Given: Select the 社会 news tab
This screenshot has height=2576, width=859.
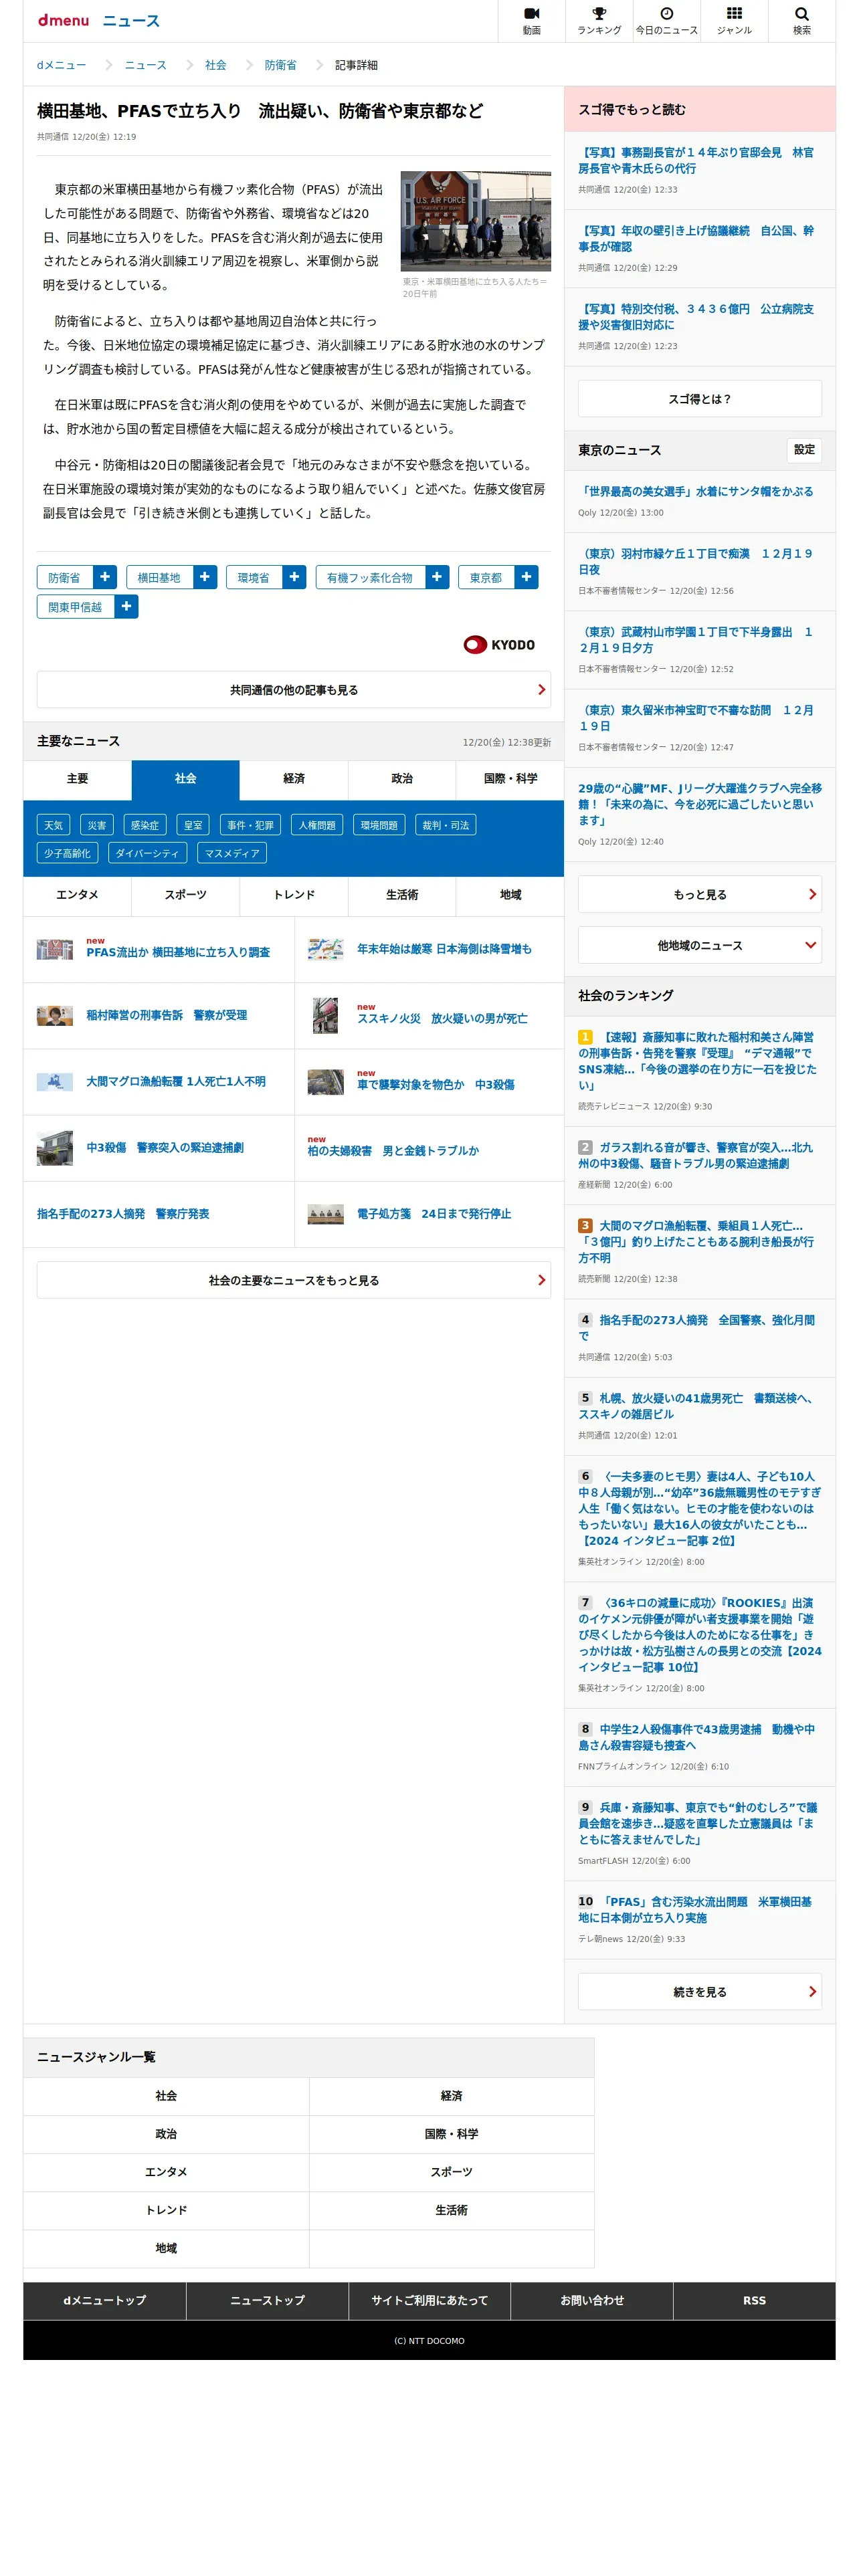Looking at the screenshot, I should (x=185, y=779).
